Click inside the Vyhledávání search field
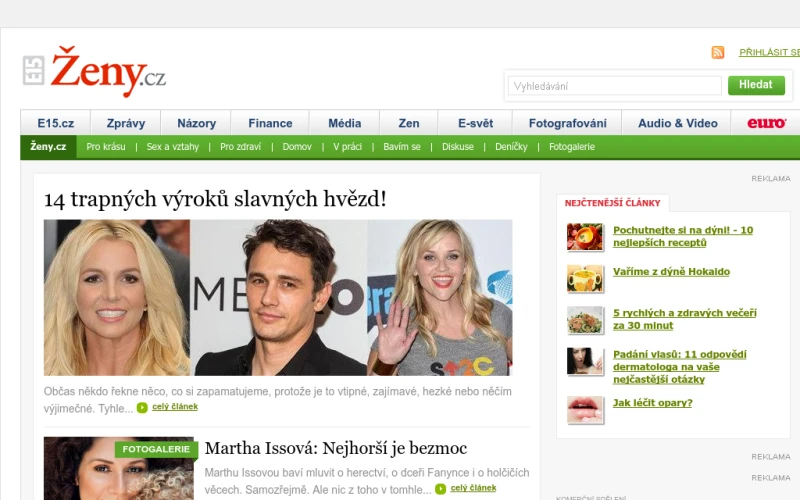Image resolution: width=800 pixels, height=500 pixels. (x=614, y=86)
